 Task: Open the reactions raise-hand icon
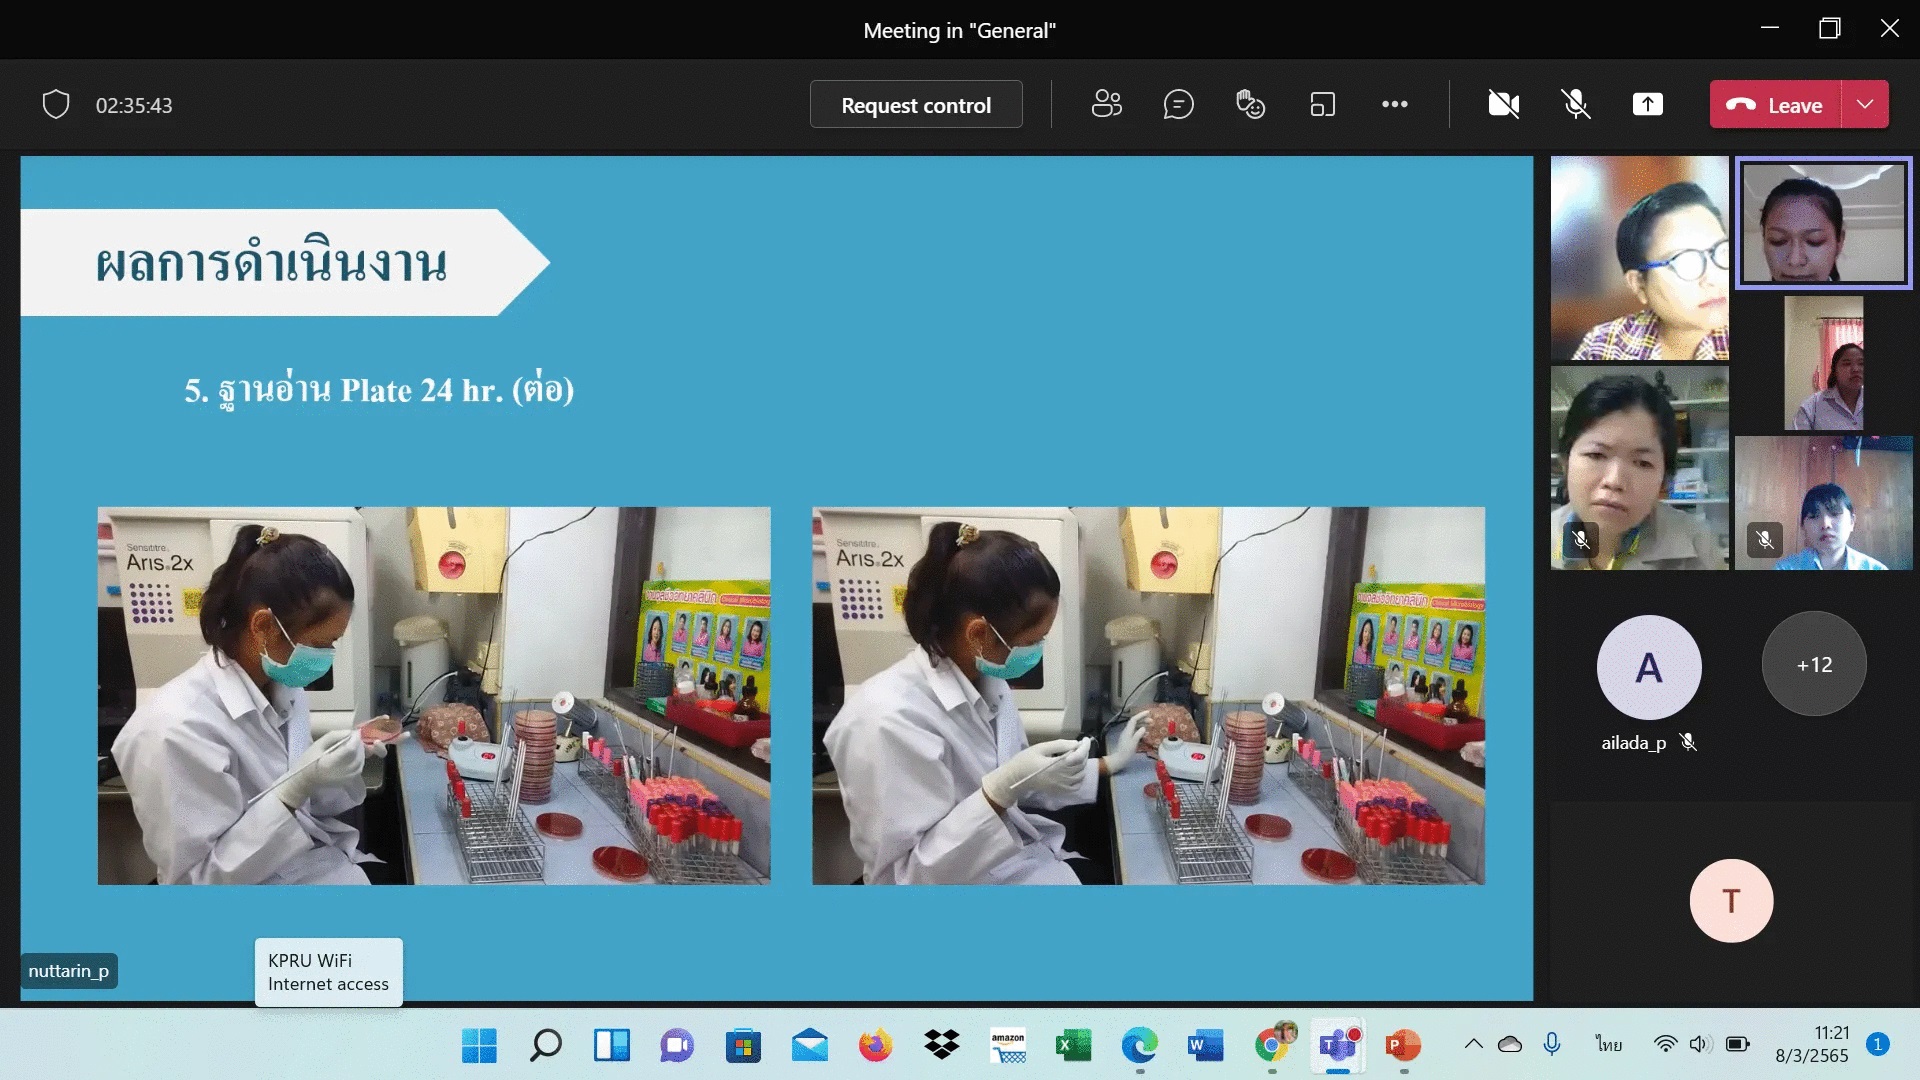pos(1250,104)
